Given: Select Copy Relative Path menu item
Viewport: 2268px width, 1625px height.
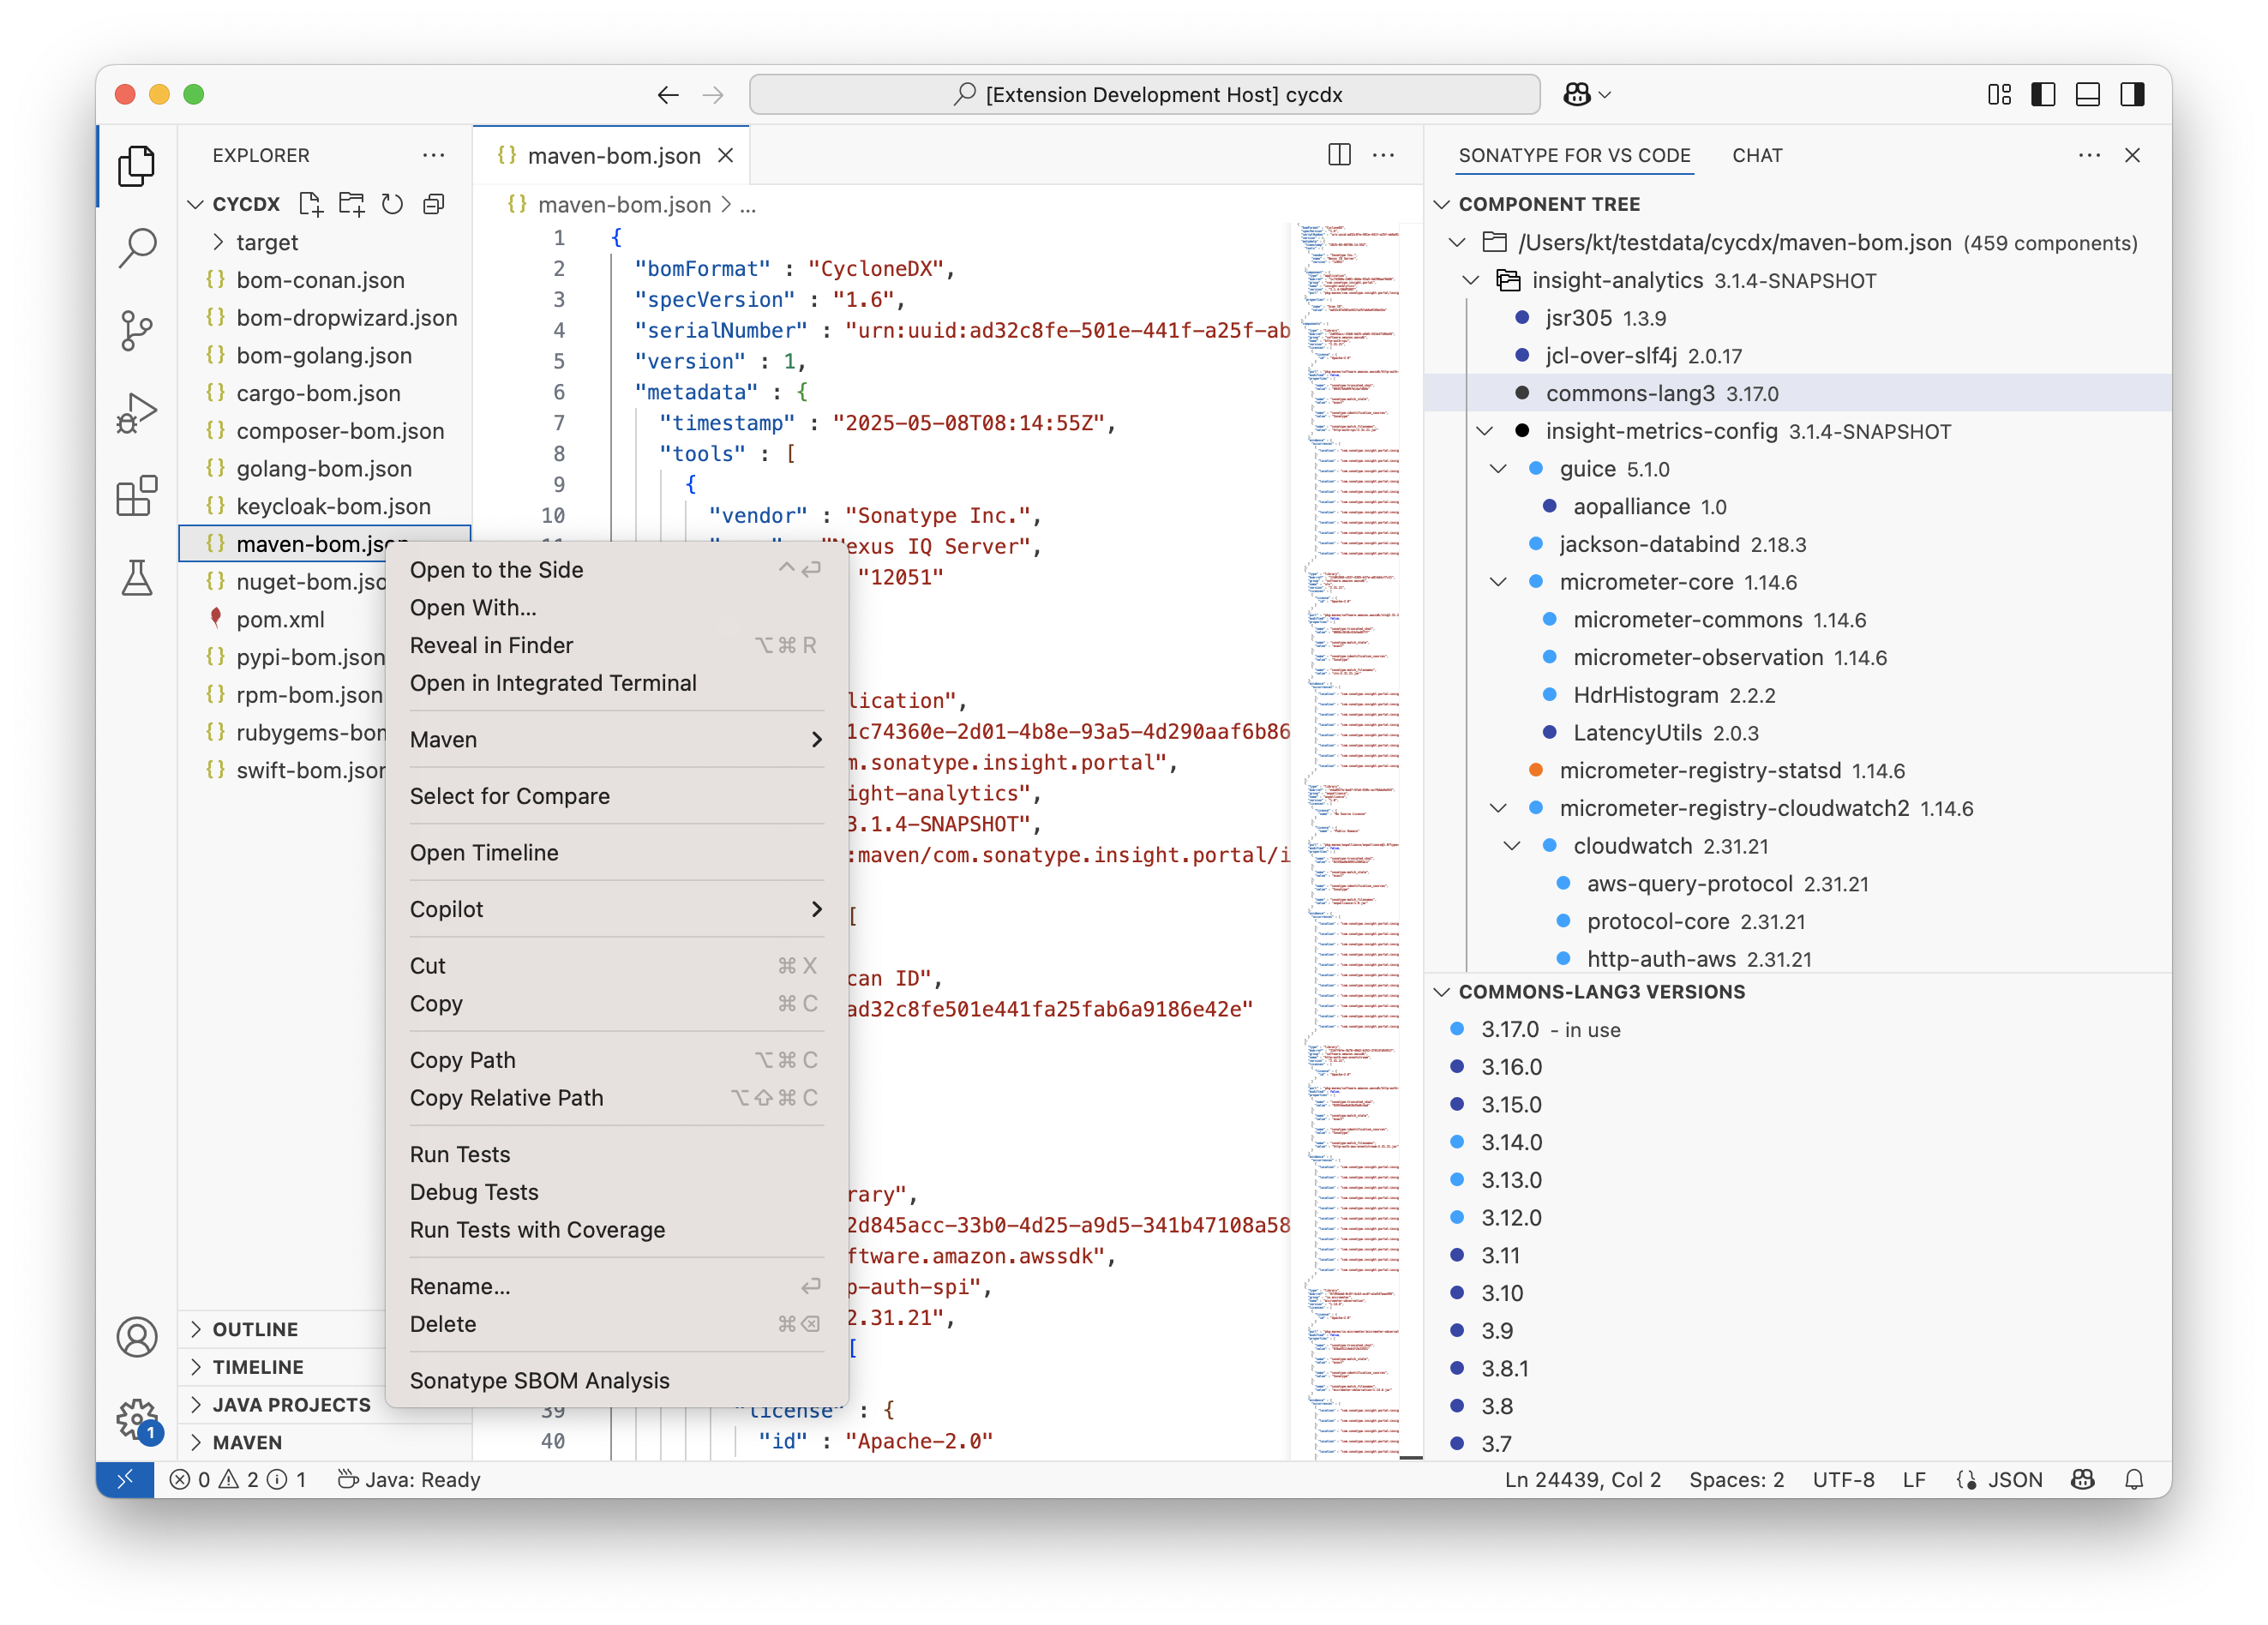Looking at the screenshot, I should pos(616,1097).
